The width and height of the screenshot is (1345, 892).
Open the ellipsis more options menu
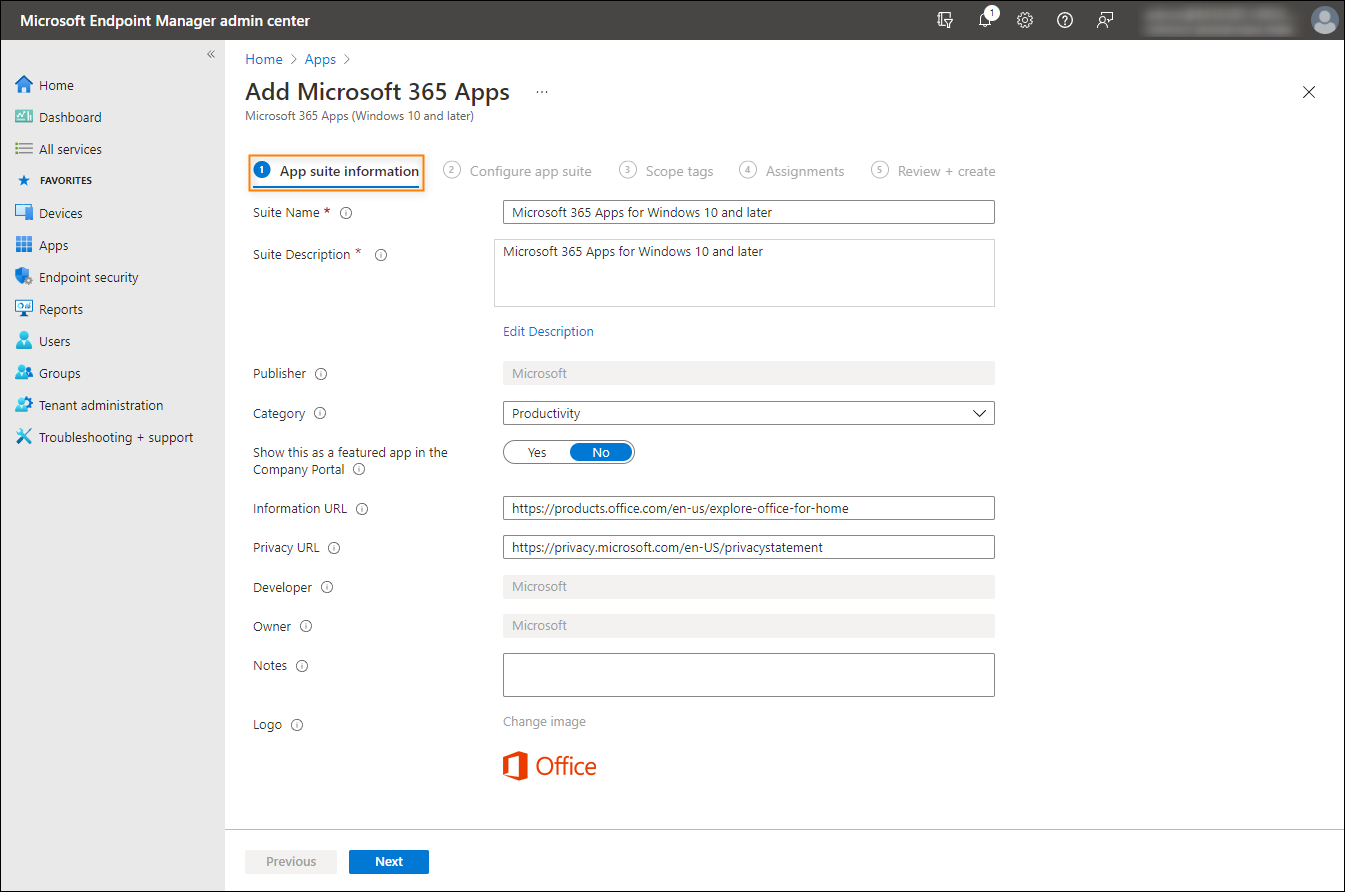point(542,91)
